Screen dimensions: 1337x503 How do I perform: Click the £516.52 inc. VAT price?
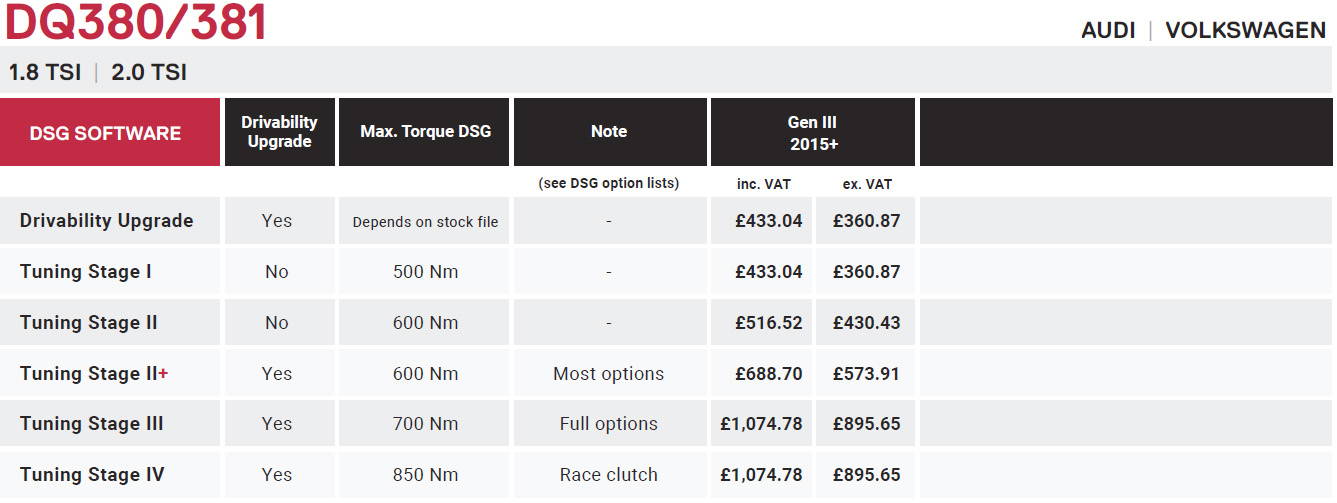tap(769, 323)
